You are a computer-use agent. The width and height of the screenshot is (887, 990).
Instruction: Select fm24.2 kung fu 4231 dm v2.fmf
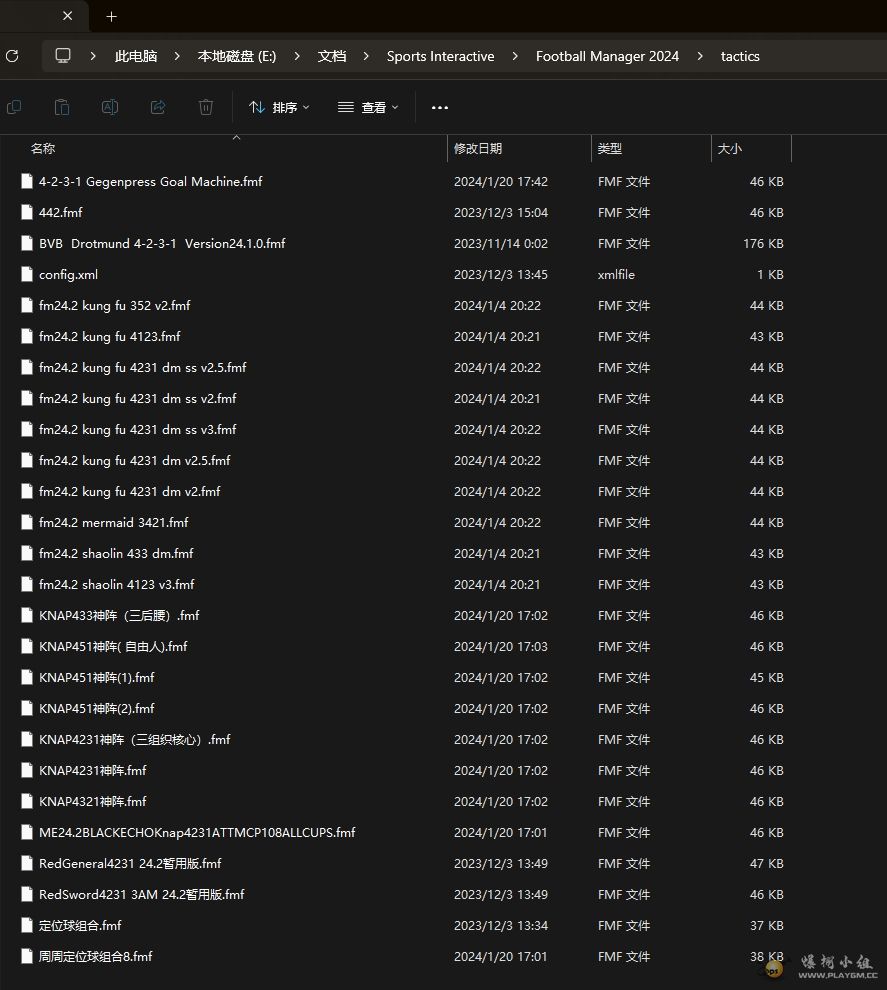pyautogui.click(x=129, y=491)
